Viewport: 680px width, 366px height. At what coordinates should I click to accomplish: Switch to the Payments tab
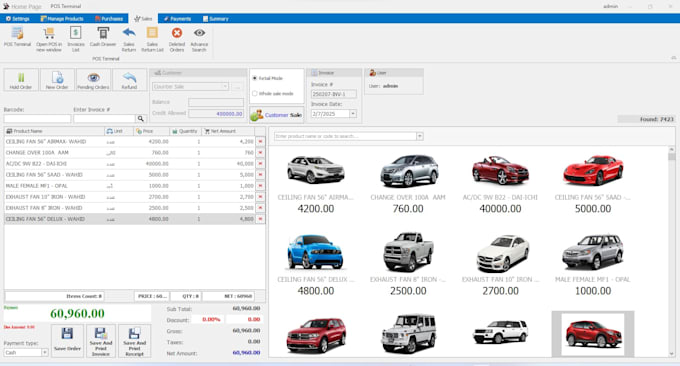177,19
